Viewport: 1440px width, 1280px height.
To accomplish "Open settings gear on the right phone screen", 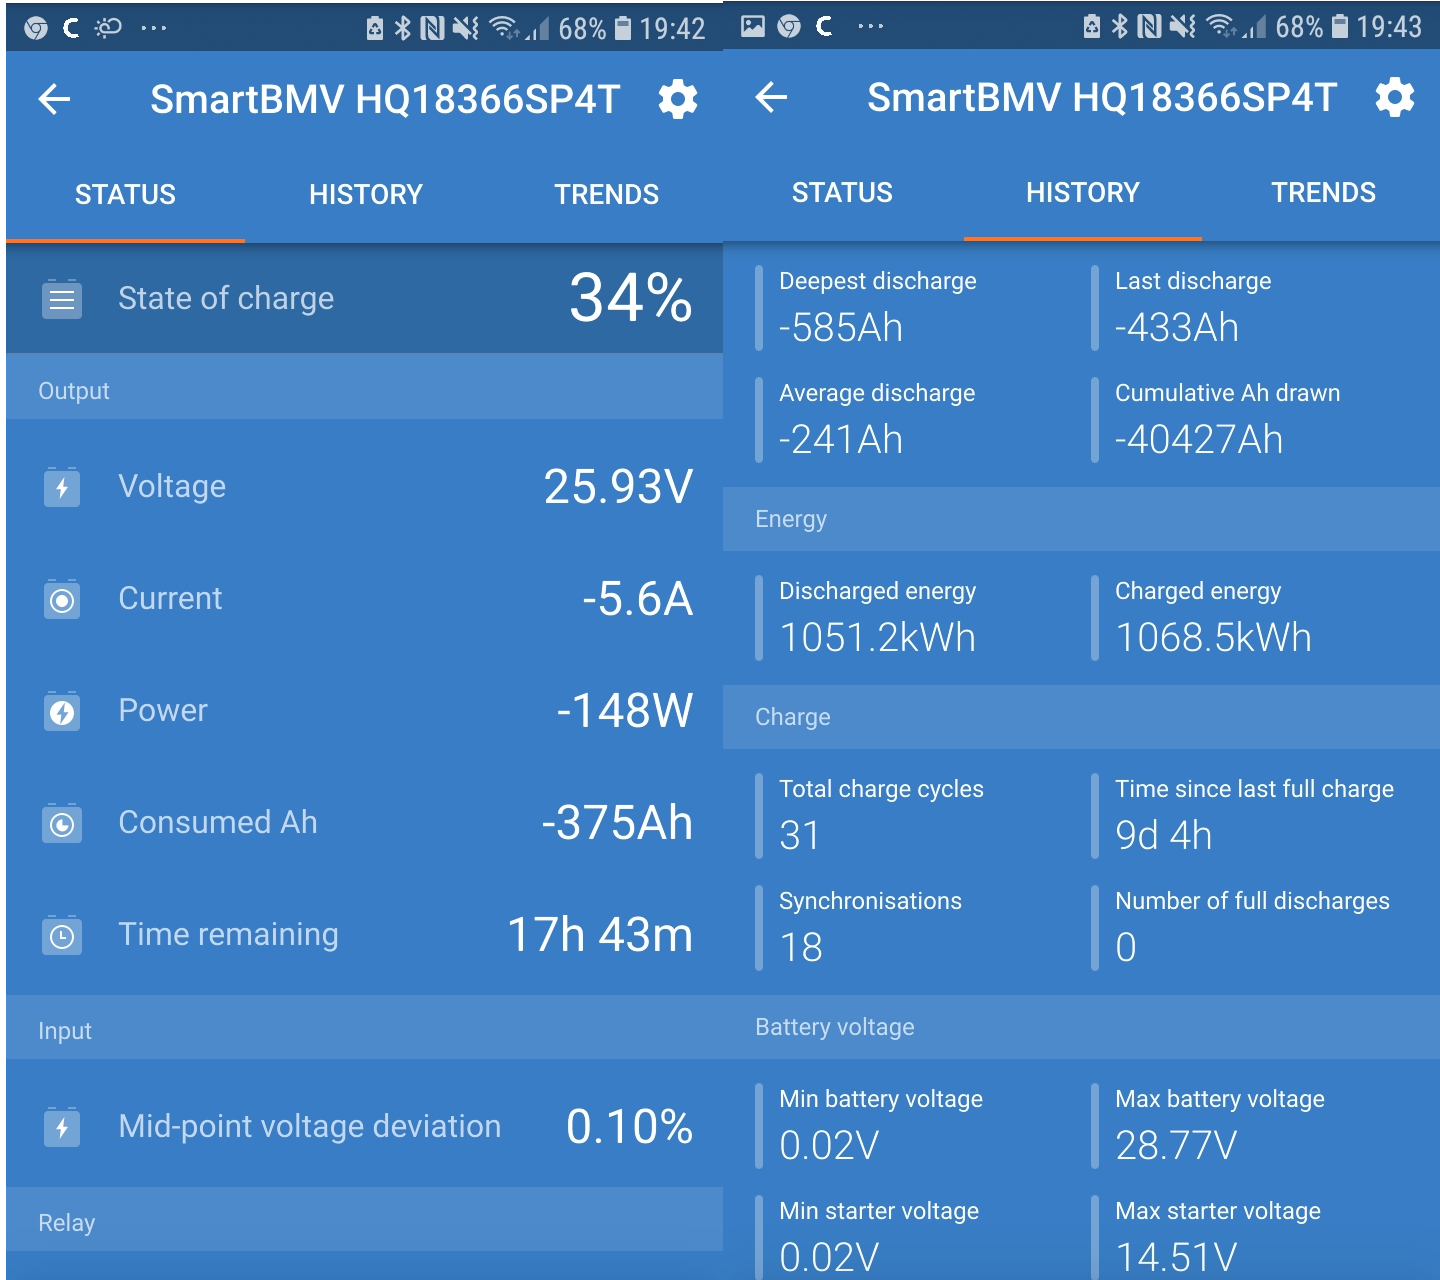I will (x=1395, y=97).
